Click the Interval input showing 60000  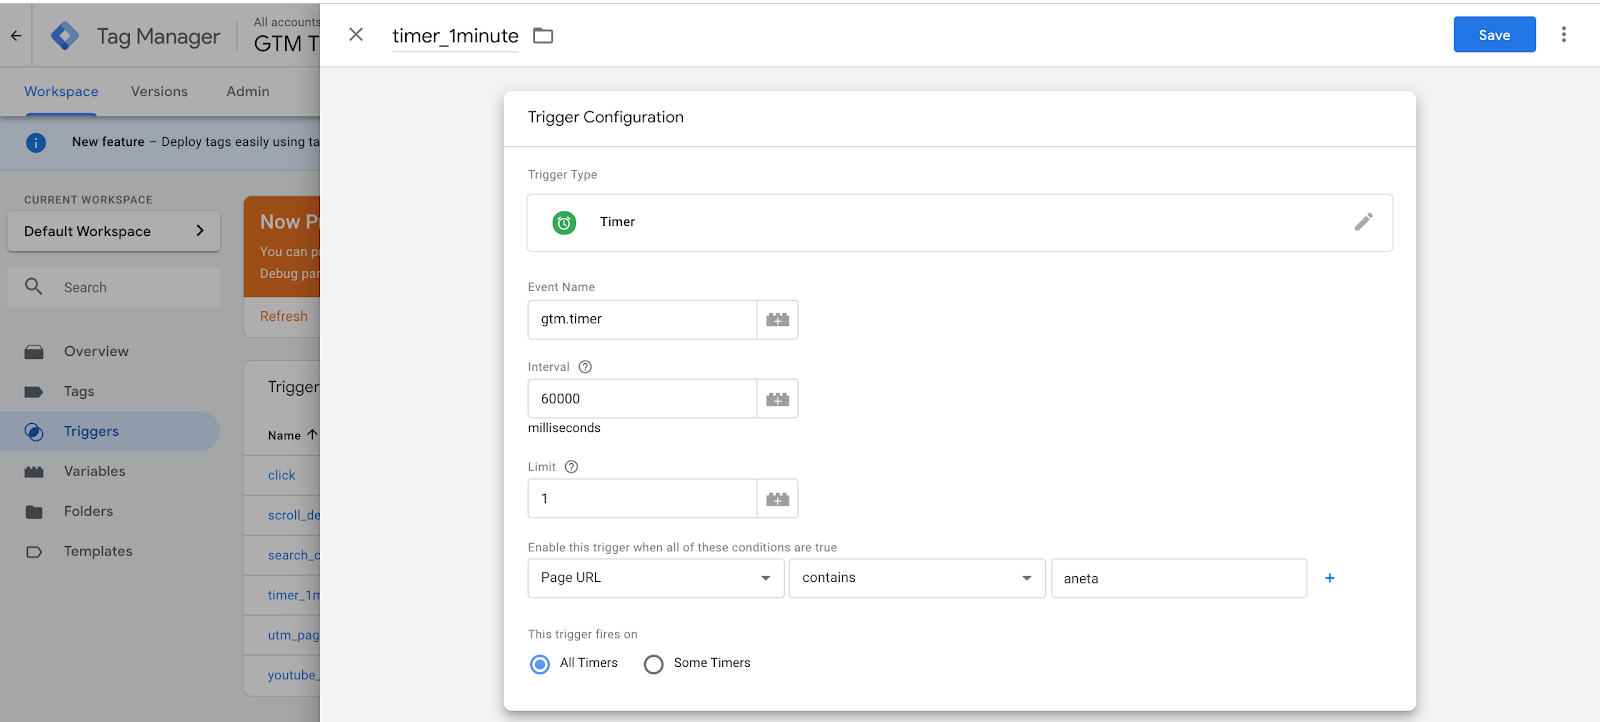[642, 399]
